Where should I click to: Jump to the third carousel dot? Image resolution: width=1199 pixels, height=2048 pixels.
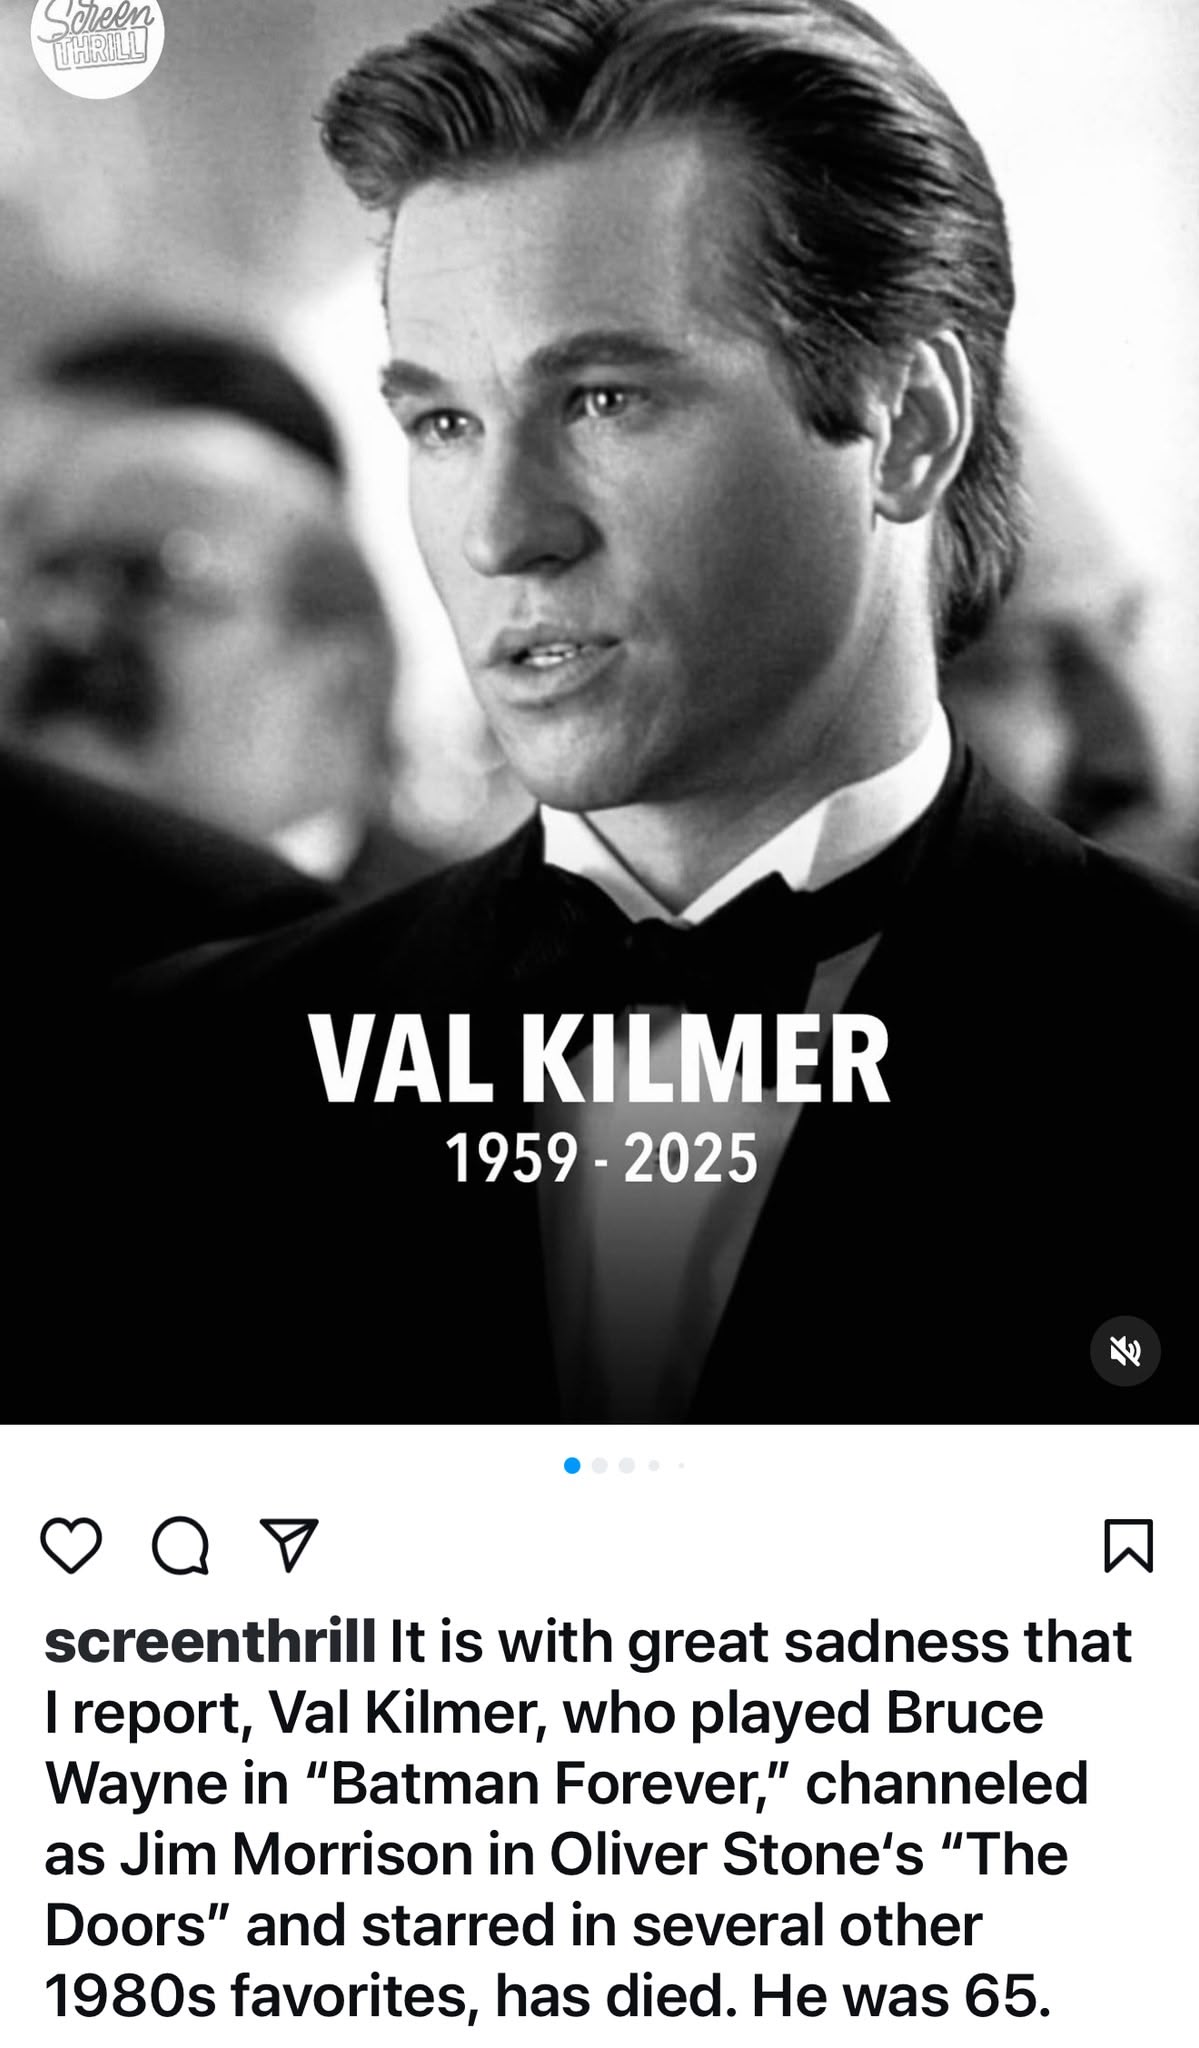point(627,1465)
